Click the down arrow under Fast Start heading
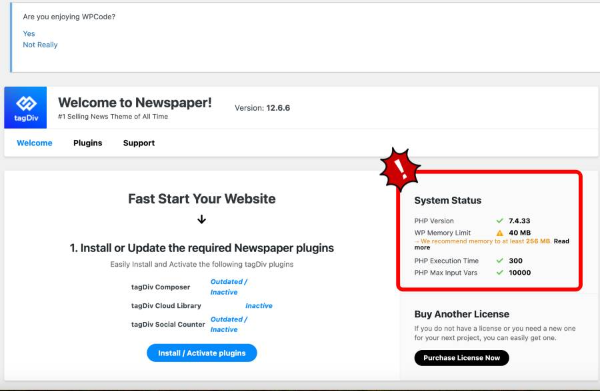600x391 pixels. [202, 219]
